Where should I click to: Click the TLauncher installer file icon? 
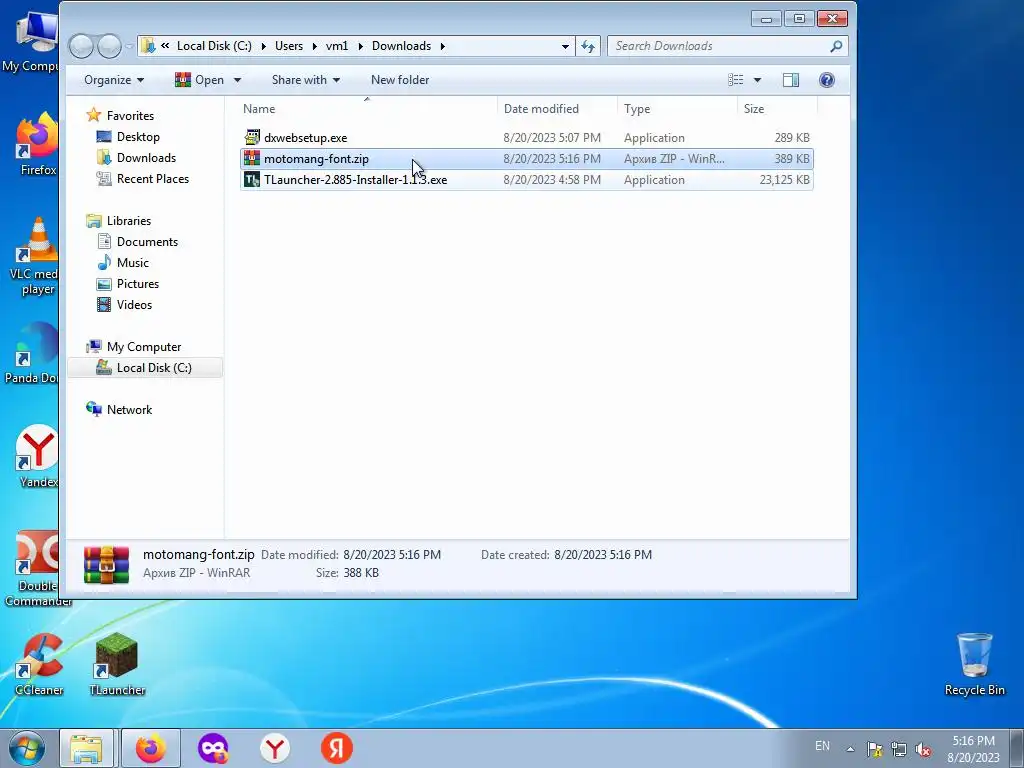point(252,180)
